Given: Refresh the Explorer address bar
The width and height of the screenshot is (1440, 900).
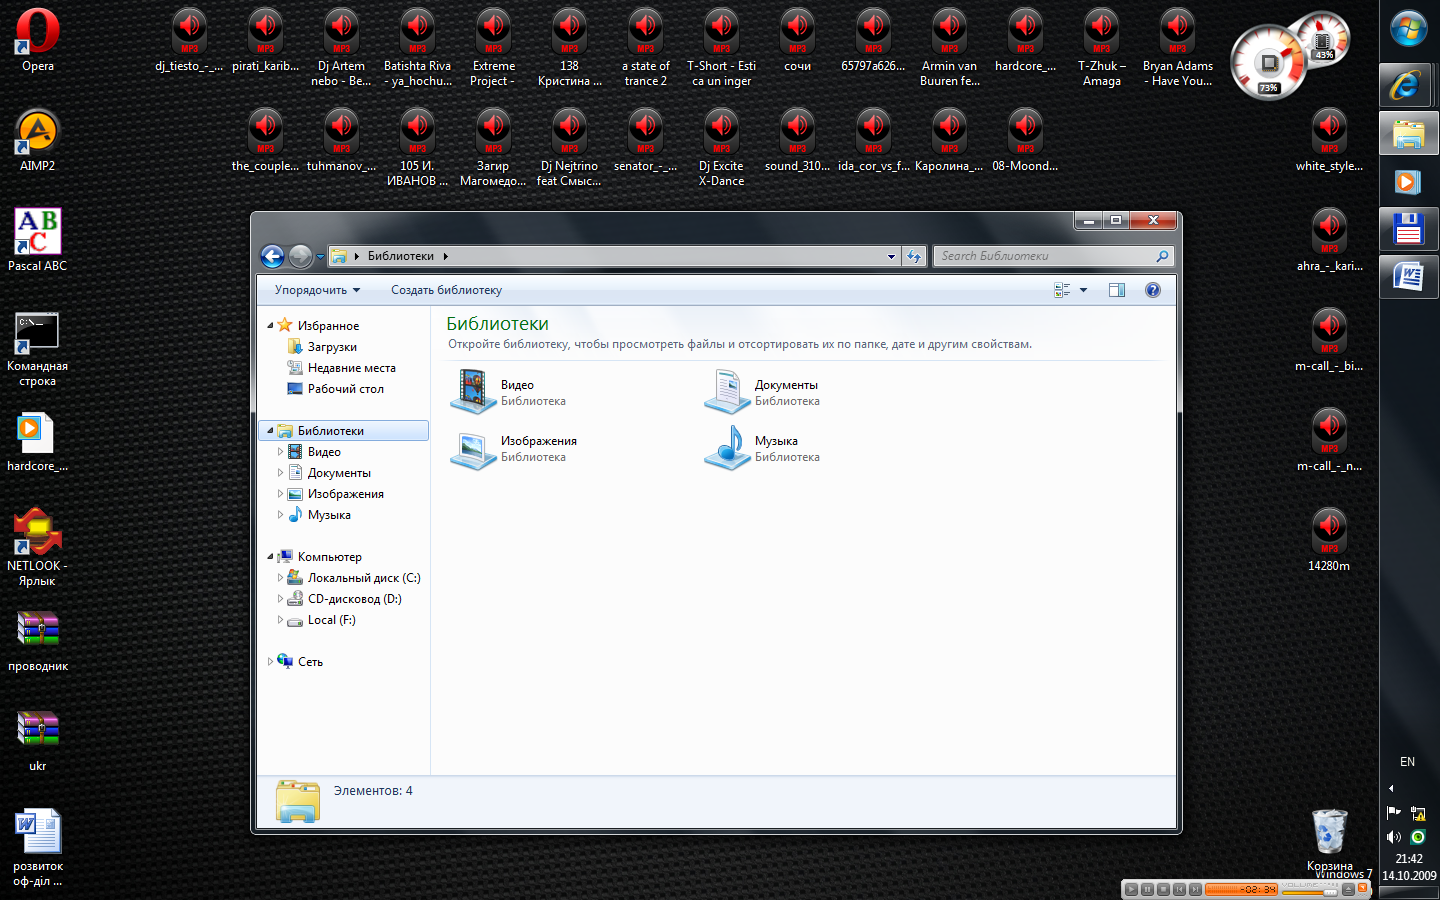Looking at the screenshot, I should pyautogui.click(x=913, y=256).
